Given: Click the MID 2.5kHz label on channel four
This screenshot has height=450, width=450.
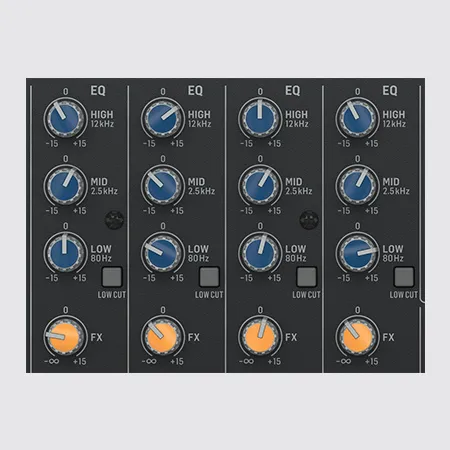Looking at the screenshot, I should pyautogui.click(x=396, y=186).
